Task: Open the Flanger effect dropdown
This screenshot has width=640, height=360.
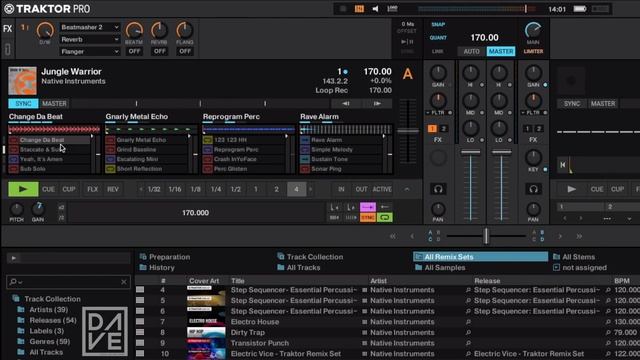Action: [x=90, y=52]
